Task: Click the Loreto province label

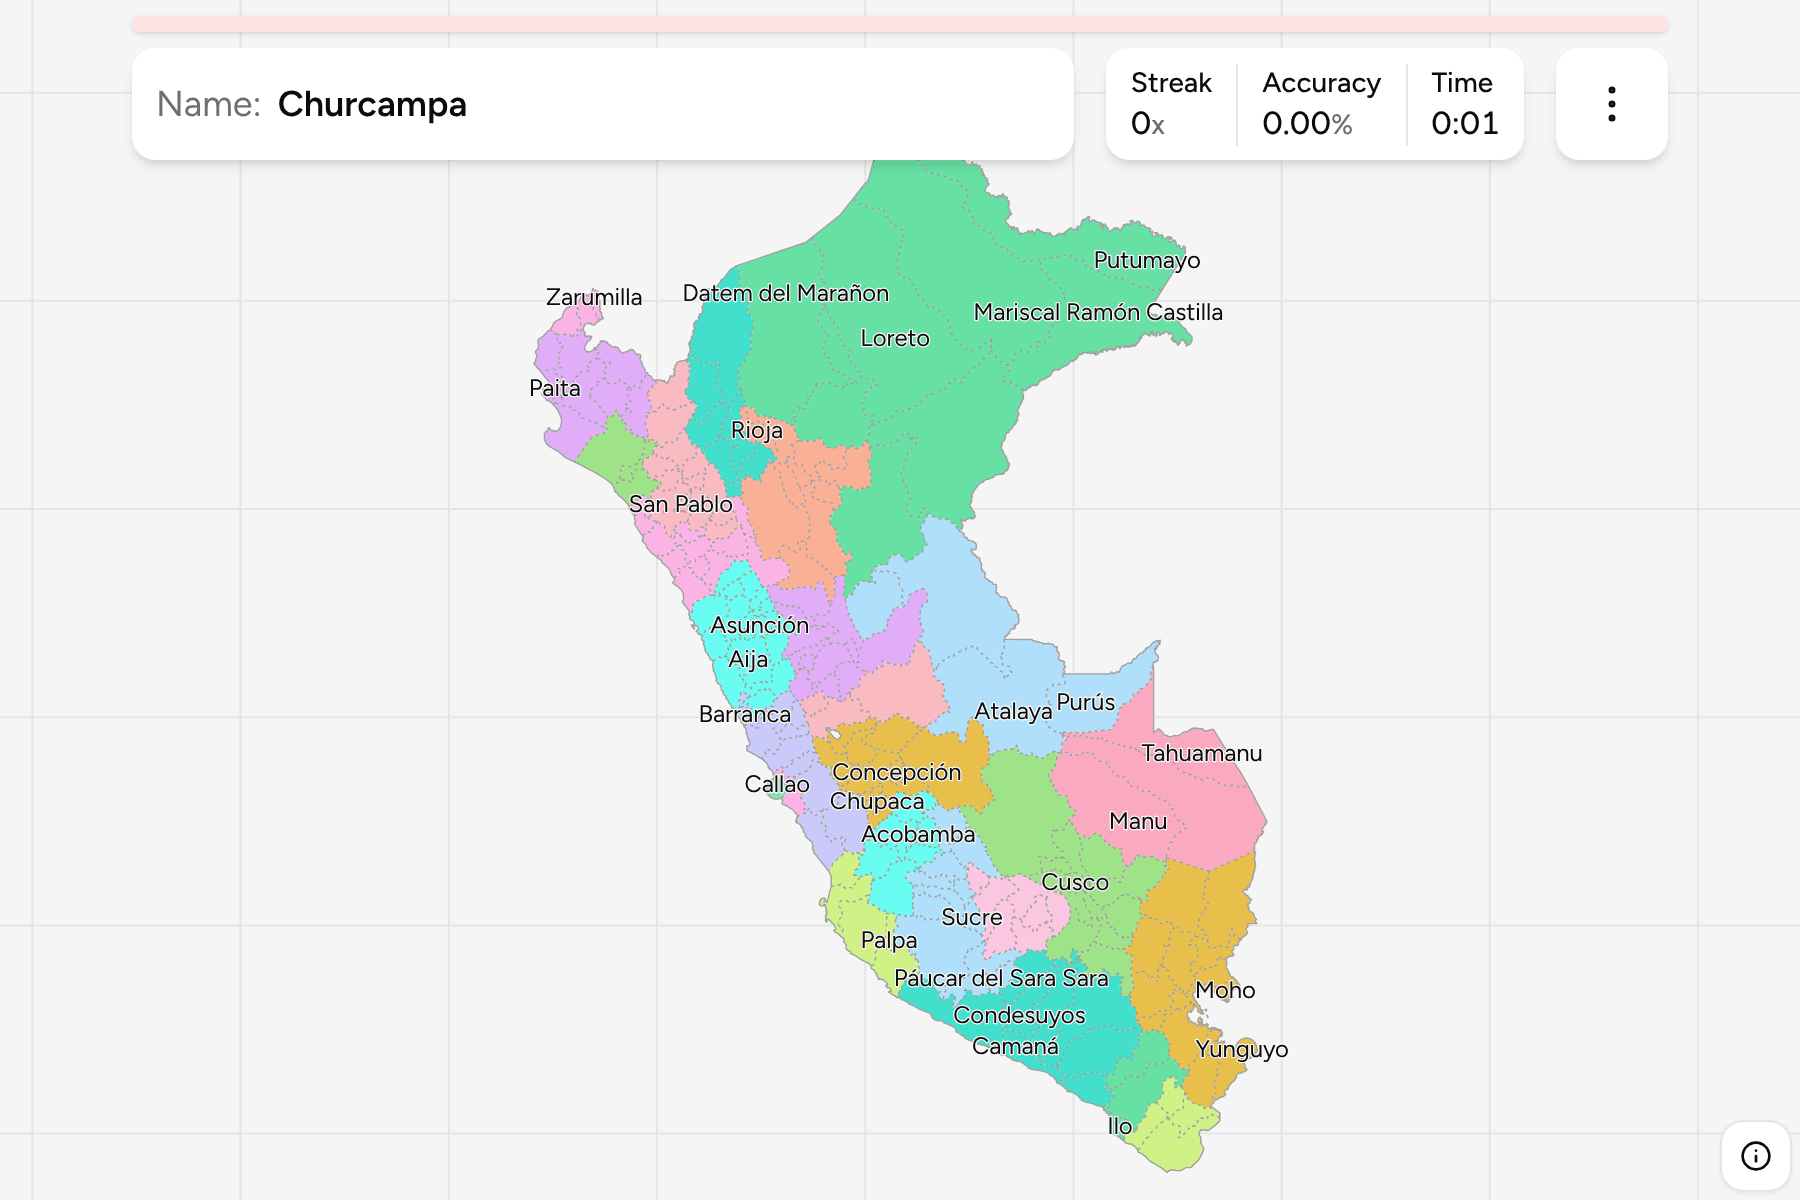Action: (895, 338)
